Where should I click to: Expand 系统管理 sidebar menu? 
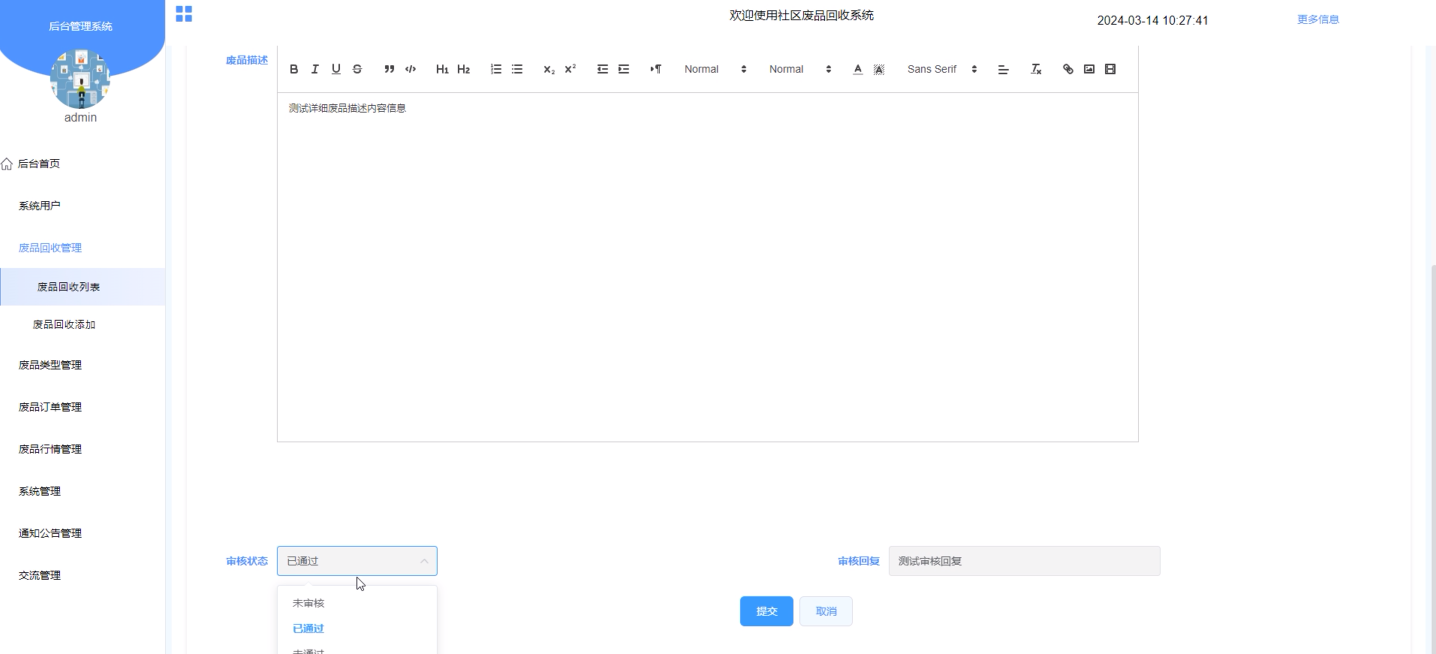(82, 491)
